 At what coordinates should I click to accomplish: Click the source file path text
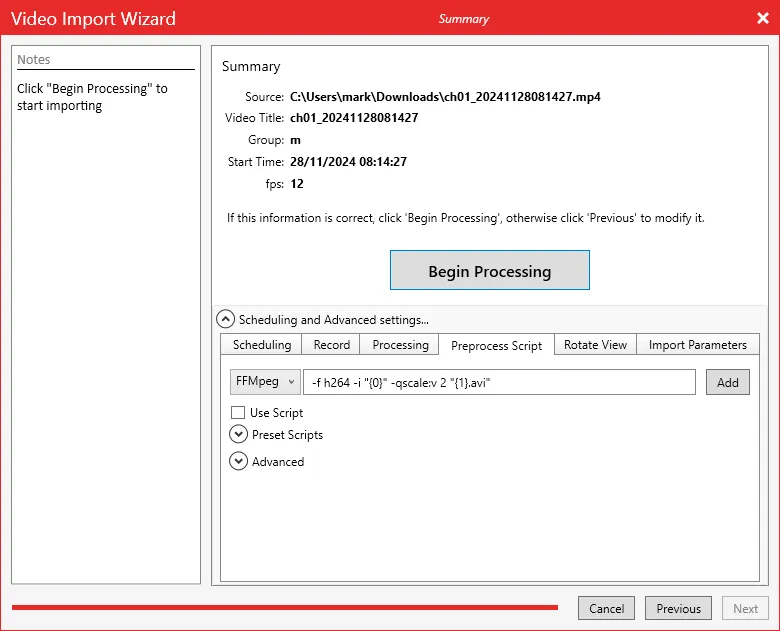click(x=445, y=97)
